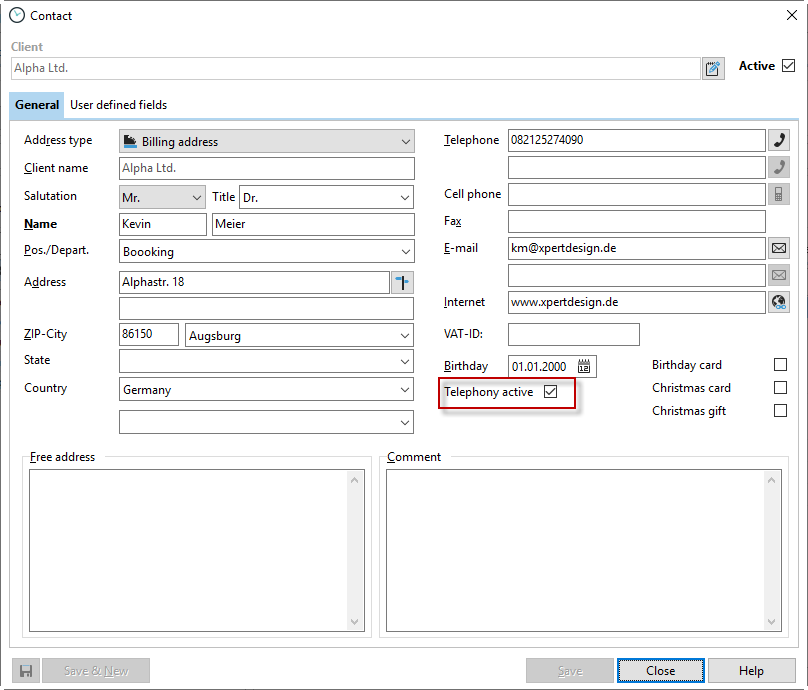Open website with the Internet globe icon
Image resolution: width=808 pixels, height=690 pixels.
[779, 302]
